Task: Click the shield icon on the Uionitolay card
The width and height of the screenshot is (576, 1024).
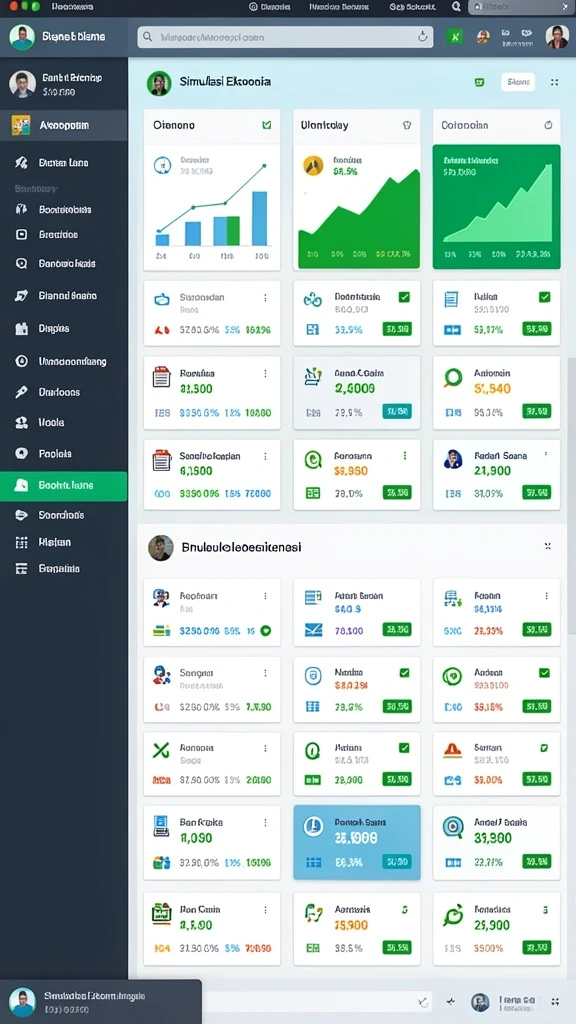Action: [406, 125]
